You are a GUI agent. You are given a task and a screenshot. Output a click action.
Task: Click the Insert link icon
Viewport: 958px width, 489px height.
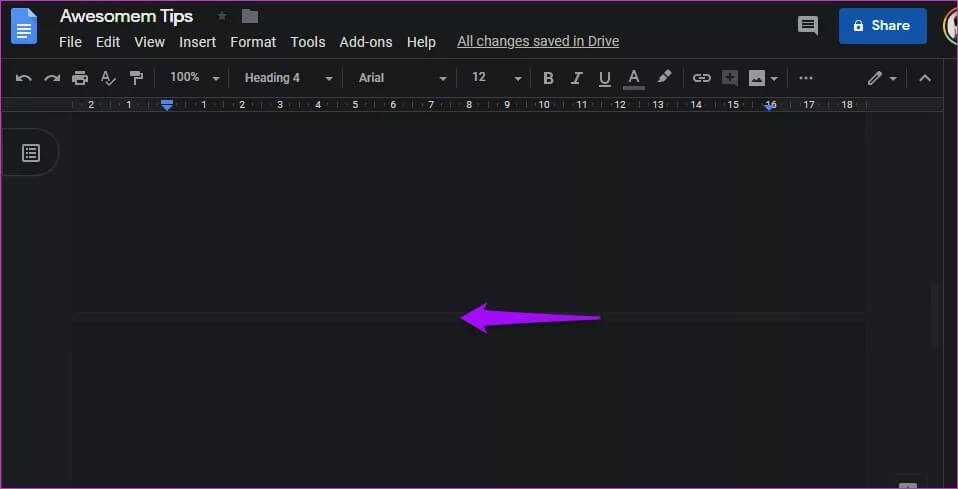[x=701, y=78]
